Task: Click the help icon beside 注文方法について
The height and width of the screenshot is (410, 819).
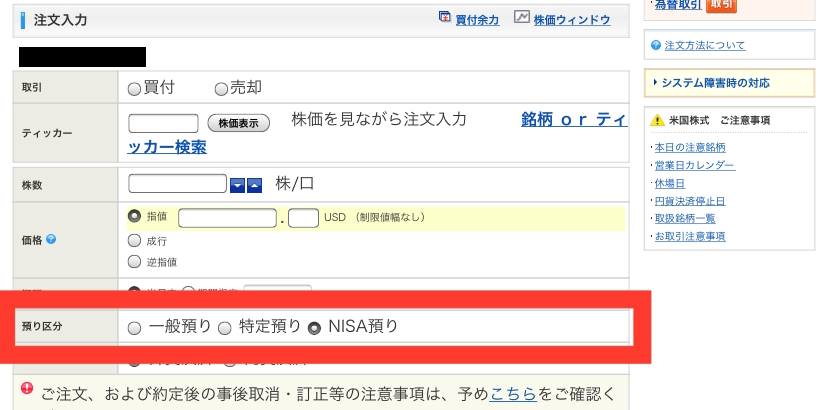Action: [656, 45]
